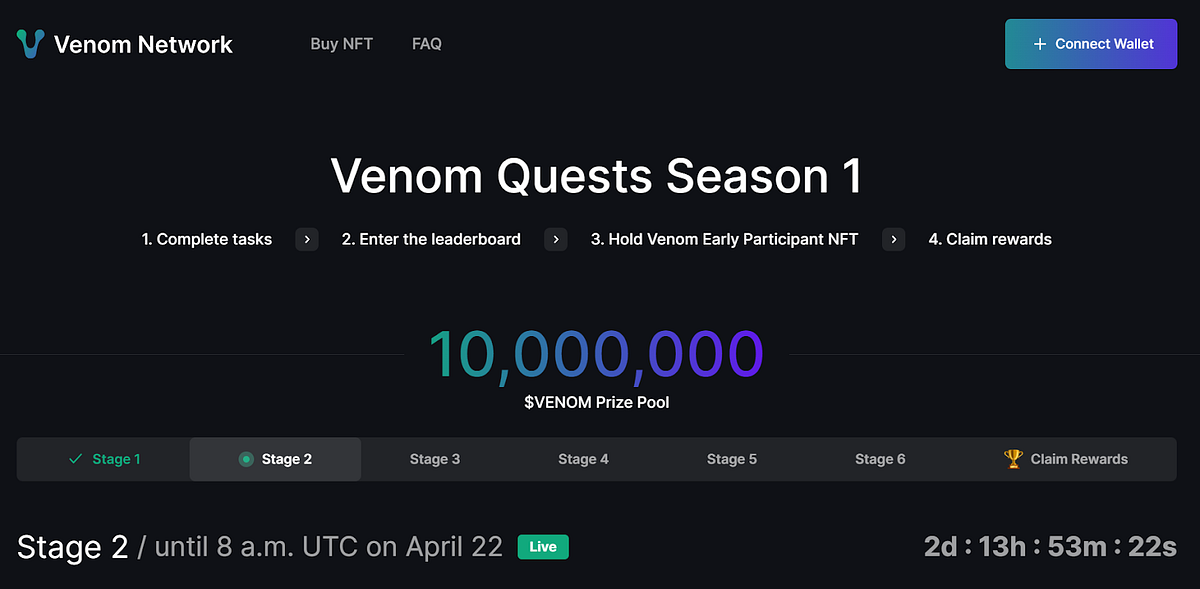Toggle the Live status badge
Image resolution: width=1200 pixels, height=589 pixels.
point(543,547)
